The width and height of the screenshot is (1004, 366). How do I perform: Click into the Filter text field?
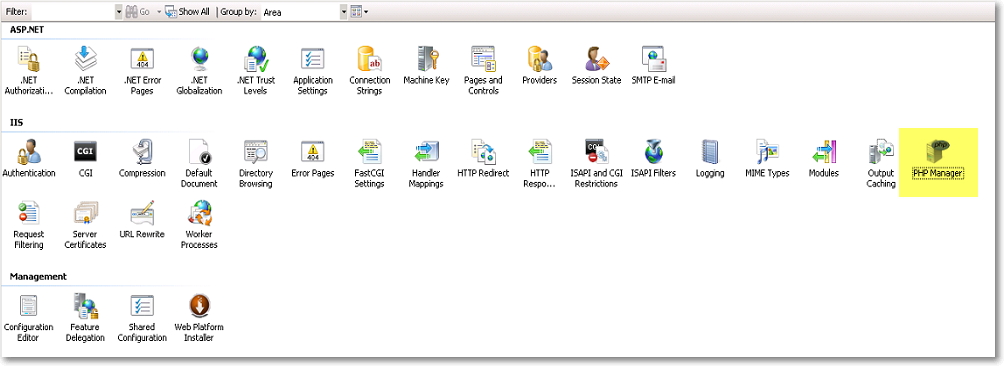(x=73, y=12)
